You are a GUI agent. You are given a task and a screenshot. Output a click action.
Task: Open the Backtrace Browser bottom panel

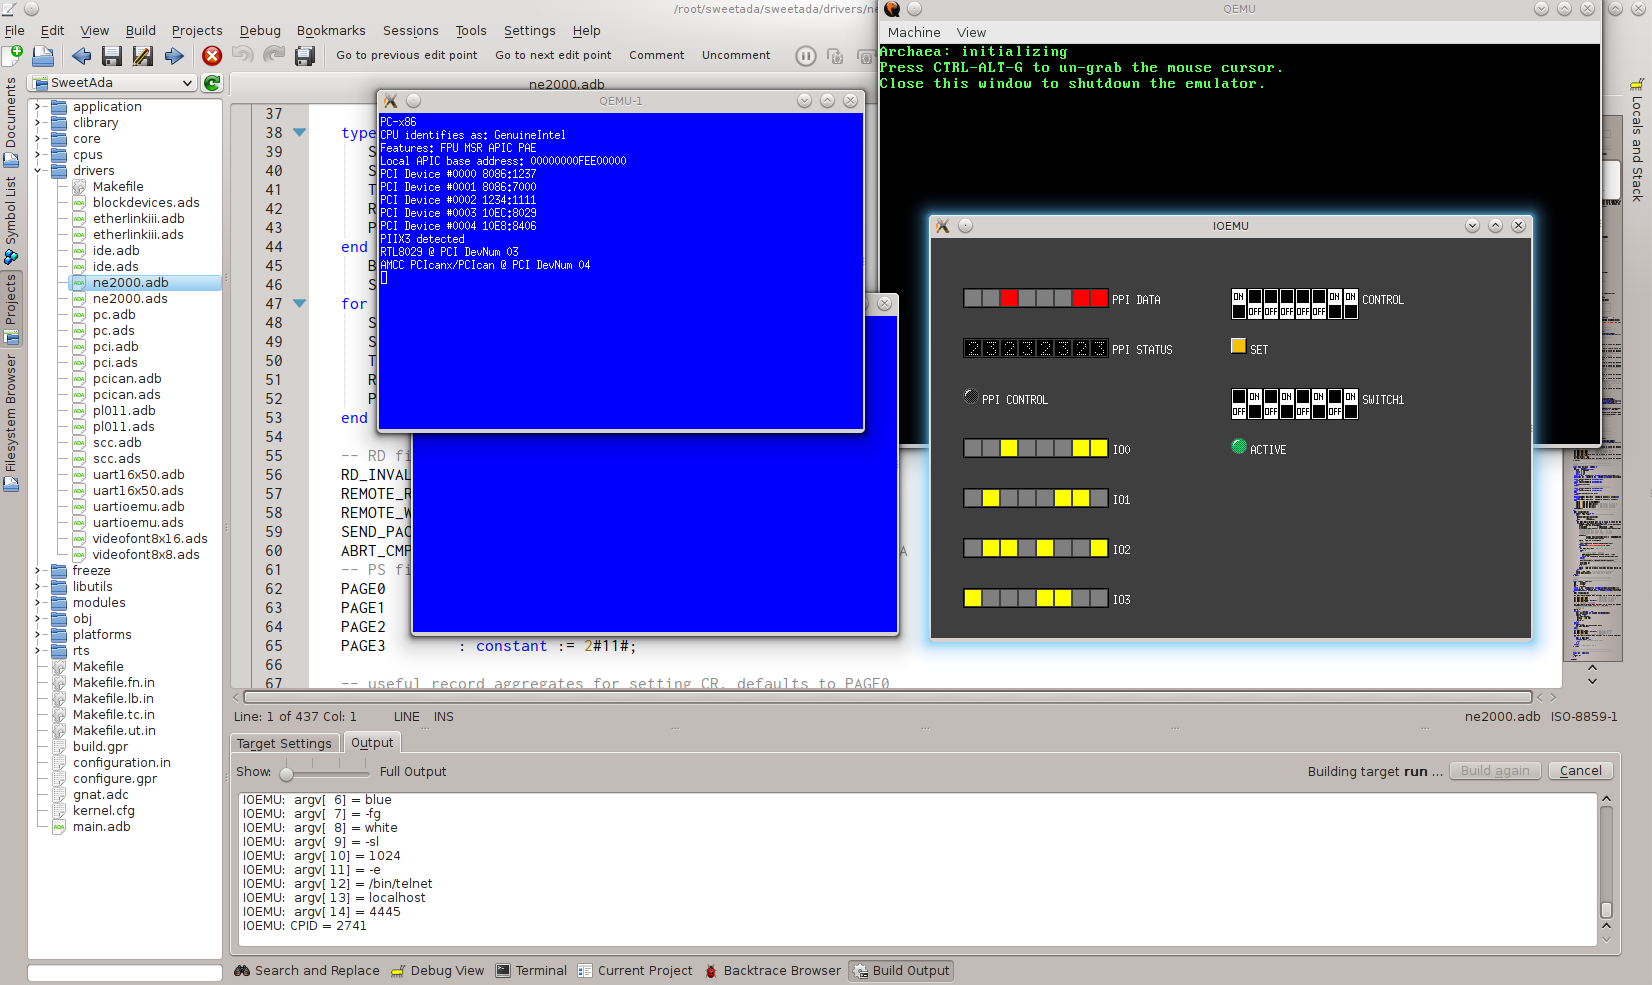pyautogui.click(x=773, y=971)
